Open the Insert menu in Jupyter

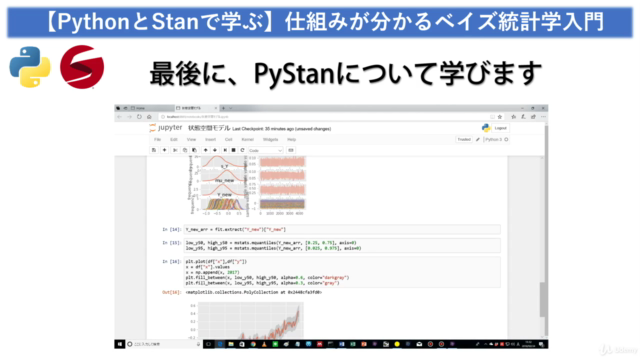click(211, 140)
